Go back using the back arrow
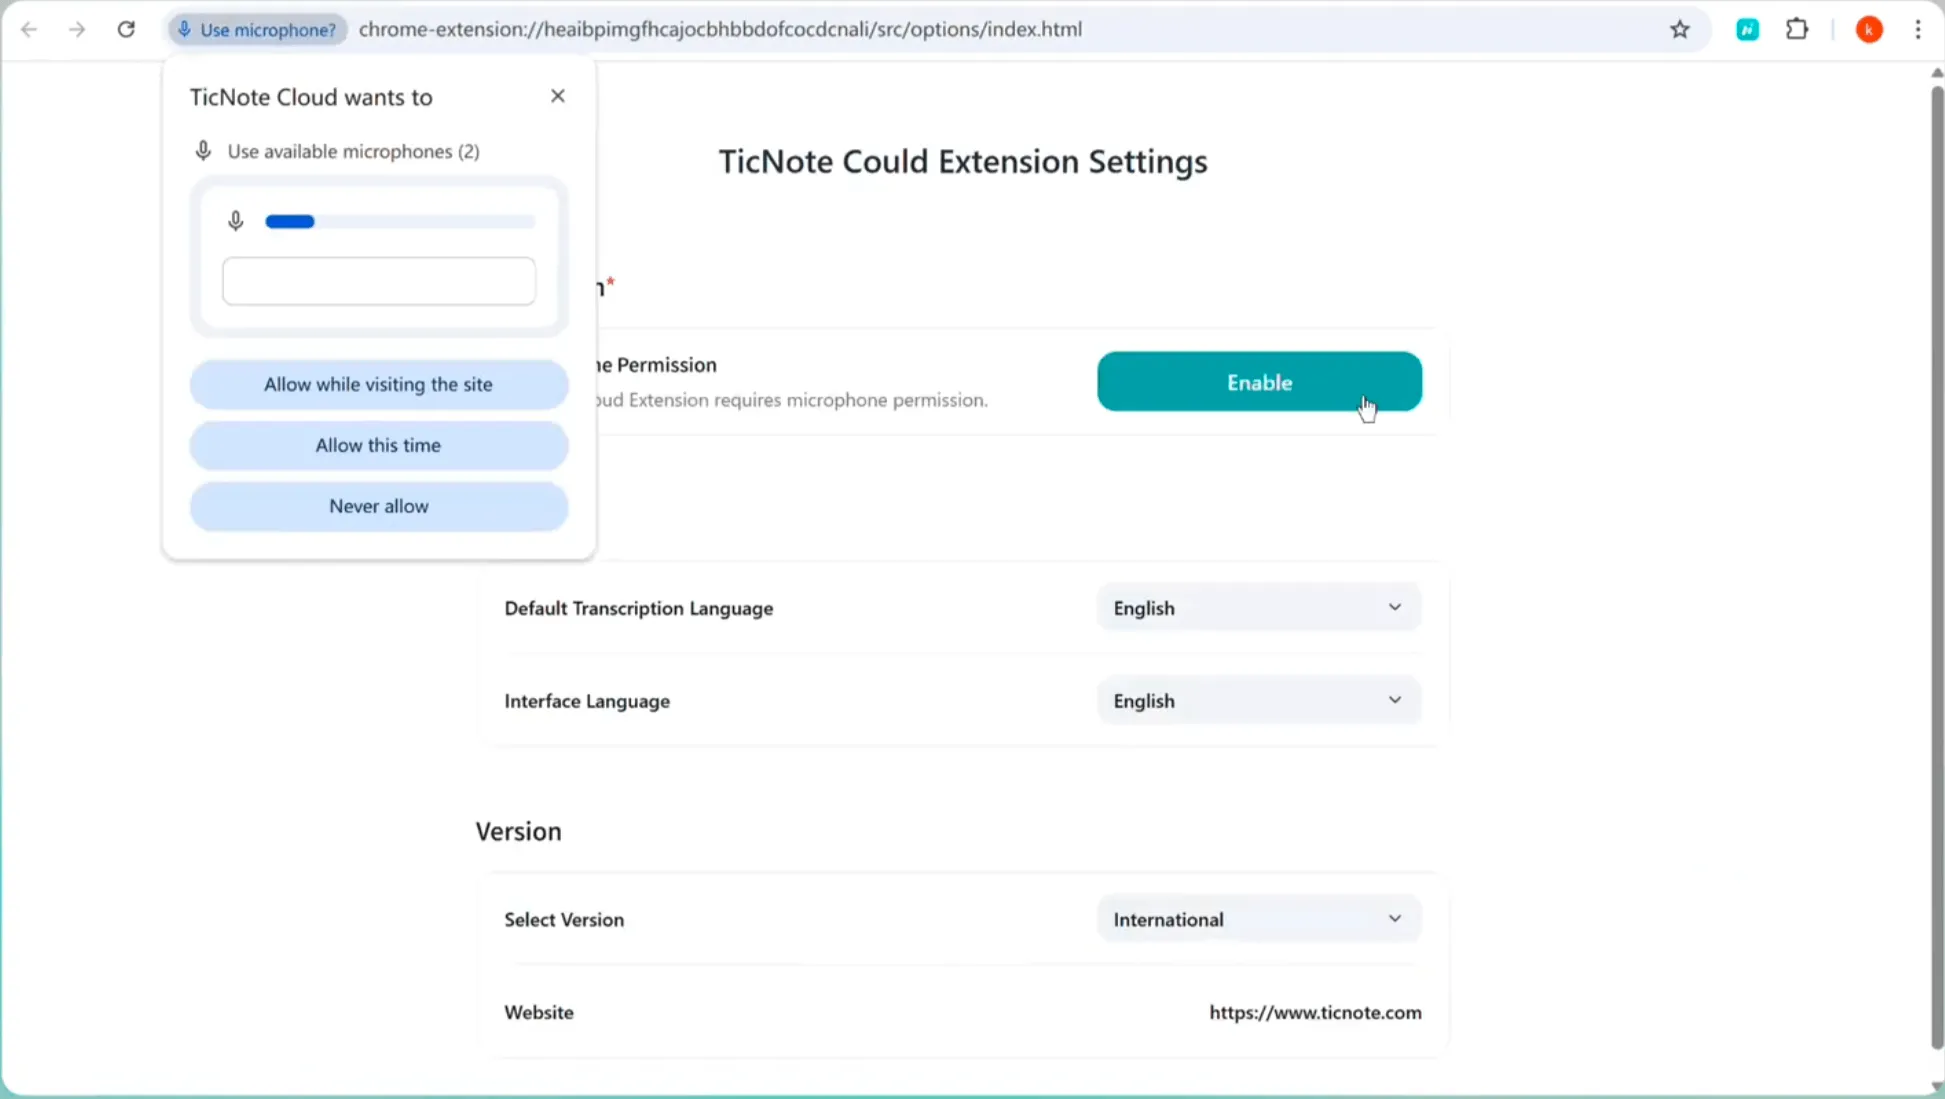 coord(29,29)
